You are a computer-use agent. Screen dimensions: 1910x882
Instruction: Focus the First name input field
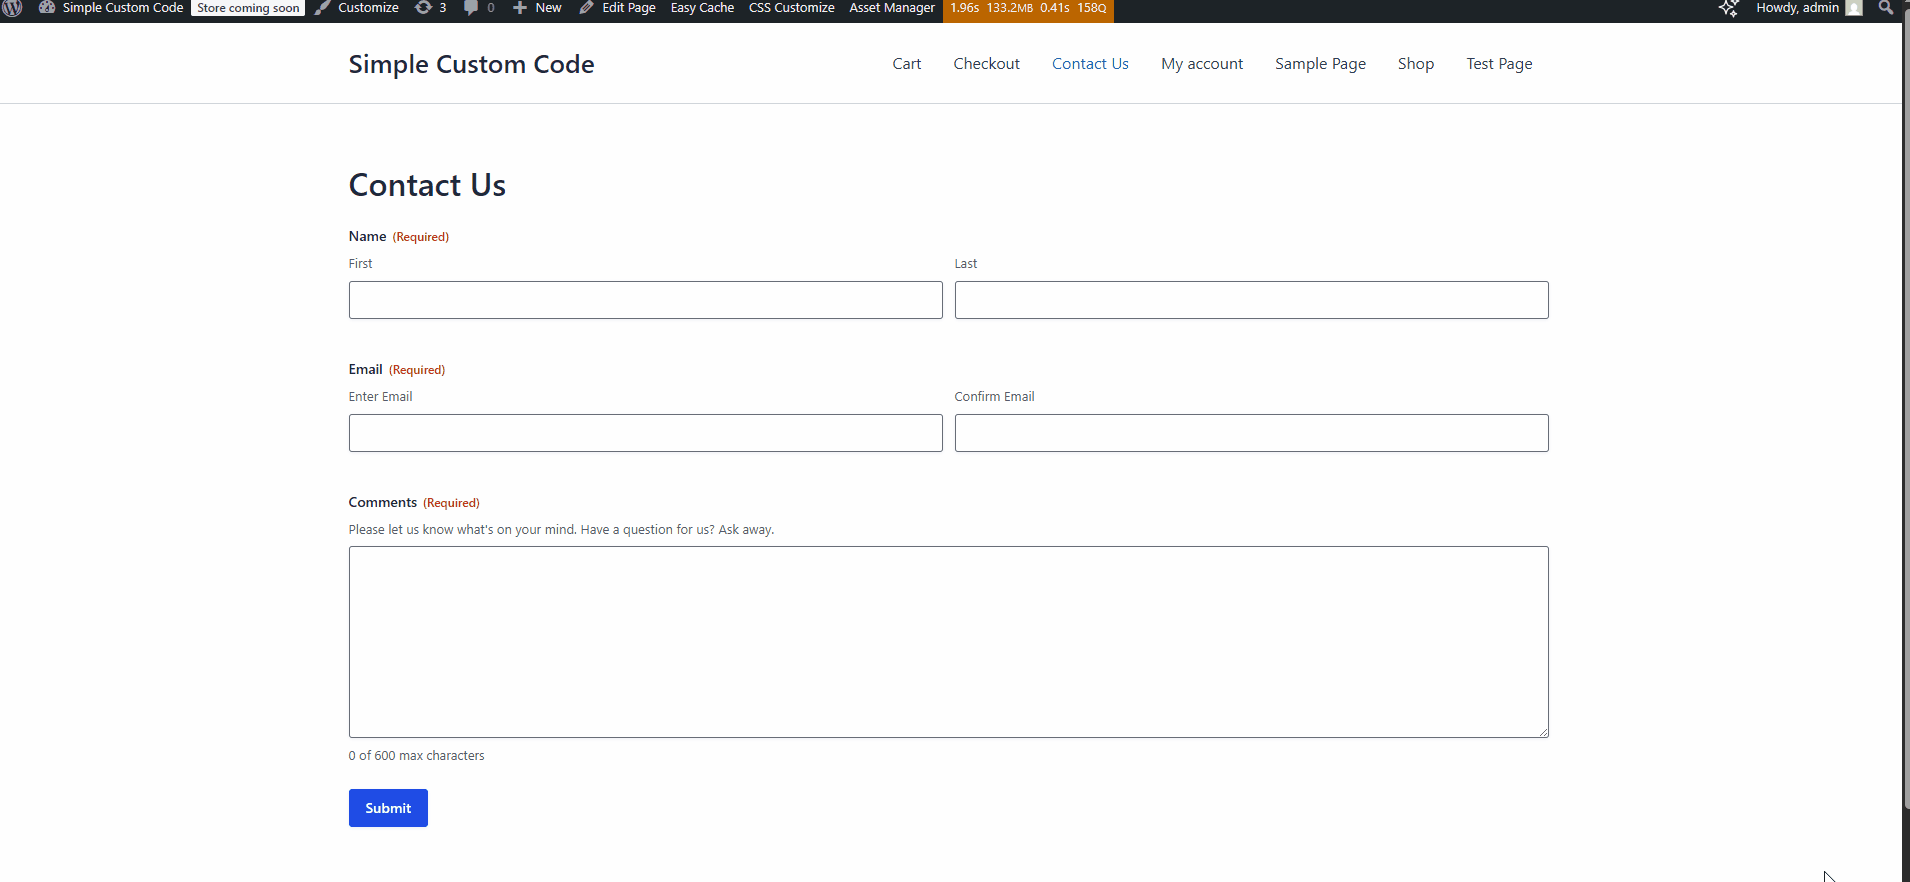click(645, 300)
